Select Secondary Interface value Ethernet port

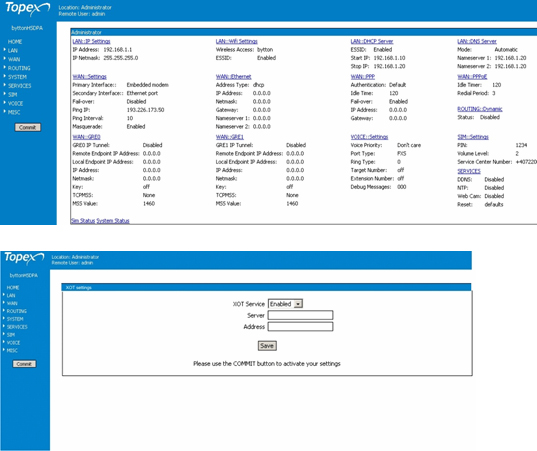click(142, 93)
